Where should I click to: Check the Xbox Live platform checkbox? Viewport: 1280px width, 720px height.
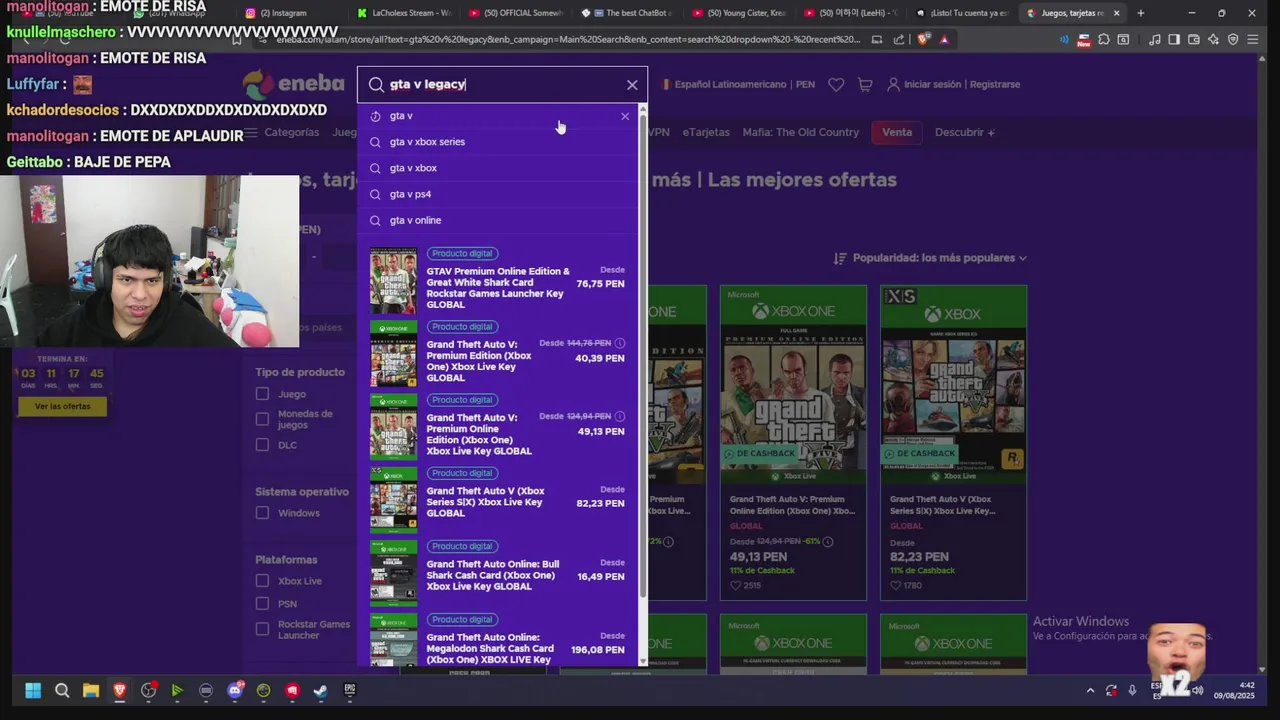pos(262,581)
